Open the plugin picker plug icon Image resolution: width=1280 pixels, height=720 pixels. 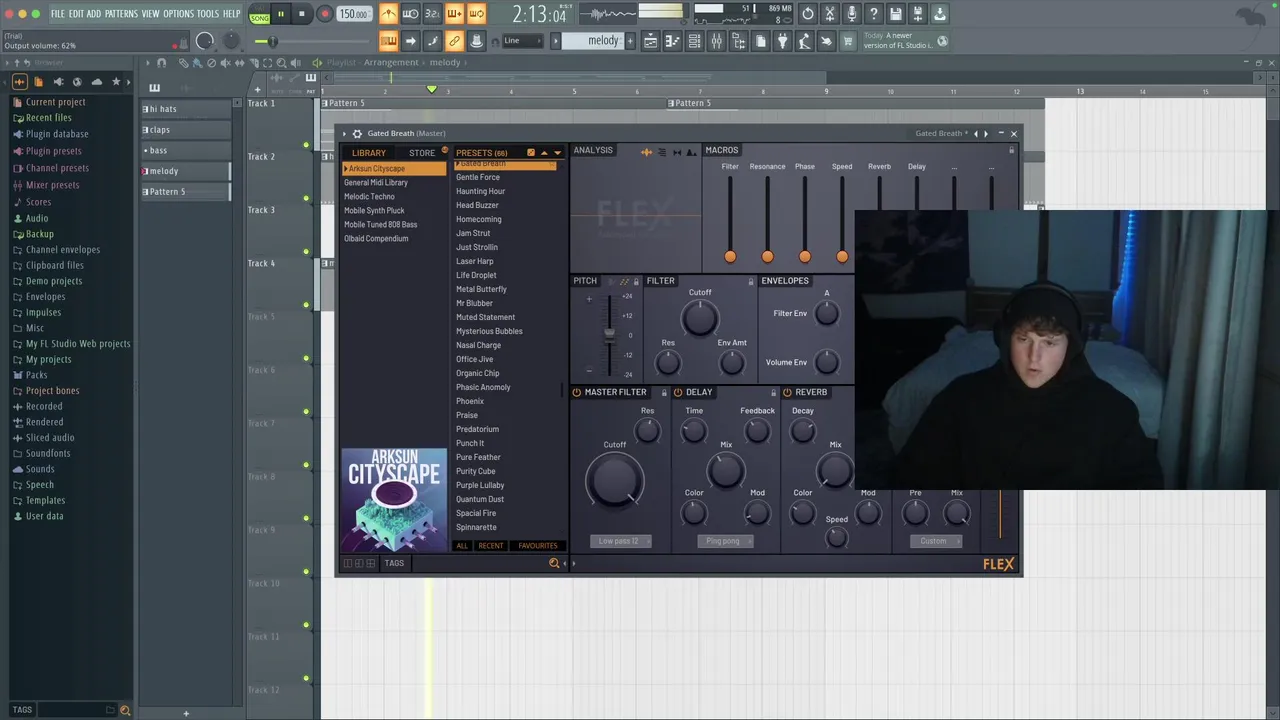point(783,41)
